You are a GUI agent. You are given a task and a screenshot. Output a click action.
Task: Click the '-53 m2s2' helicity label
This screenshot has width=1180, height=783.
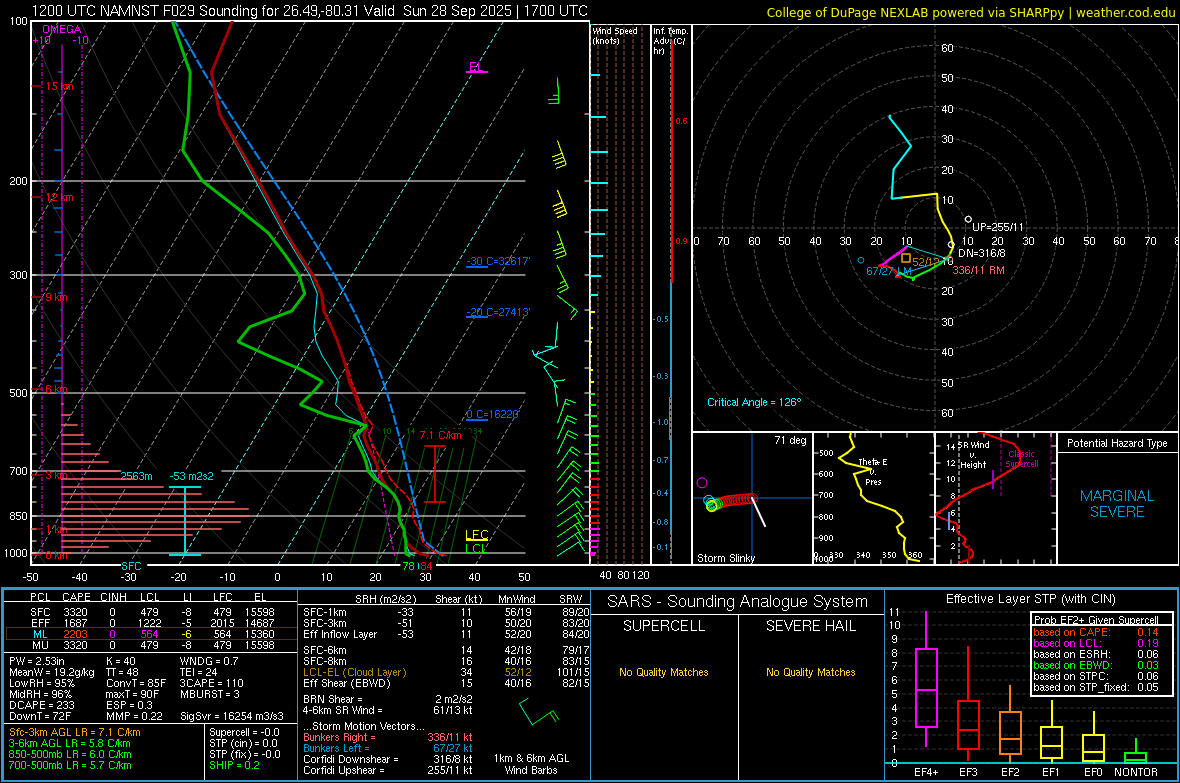[x=191, y=476]
